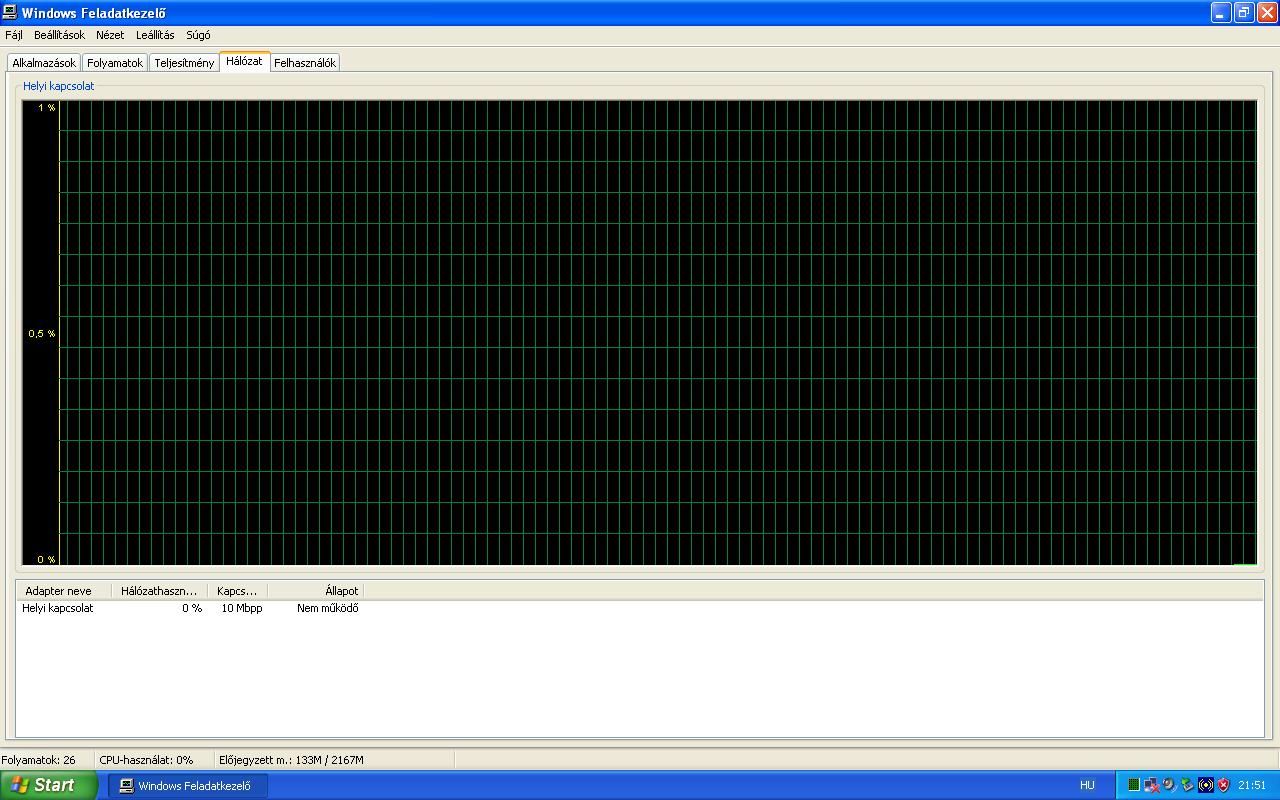Click the Folyamatok: 26 status bar entry

(39, 760)
